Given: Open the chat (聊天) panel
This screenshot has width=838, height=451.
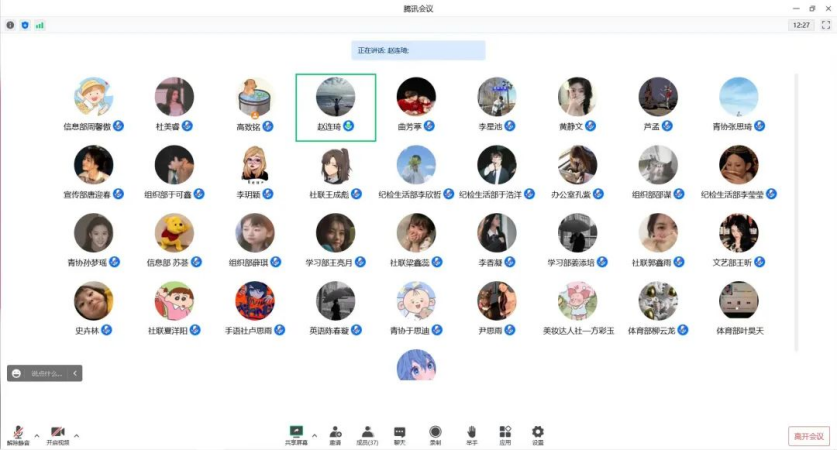Looking at the screenshot, I should coord(400,432).
